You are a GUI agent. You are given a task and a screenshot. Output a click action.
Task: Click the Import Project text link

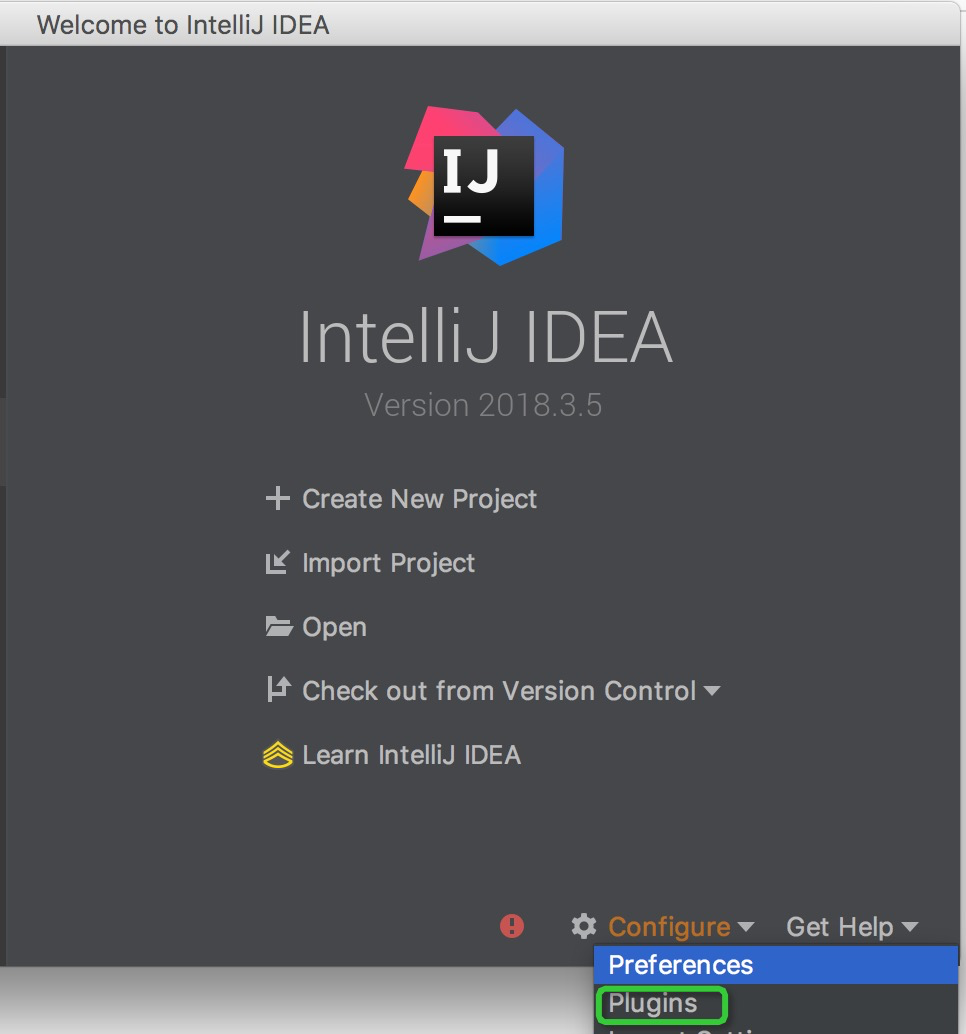tap(388, 563)
